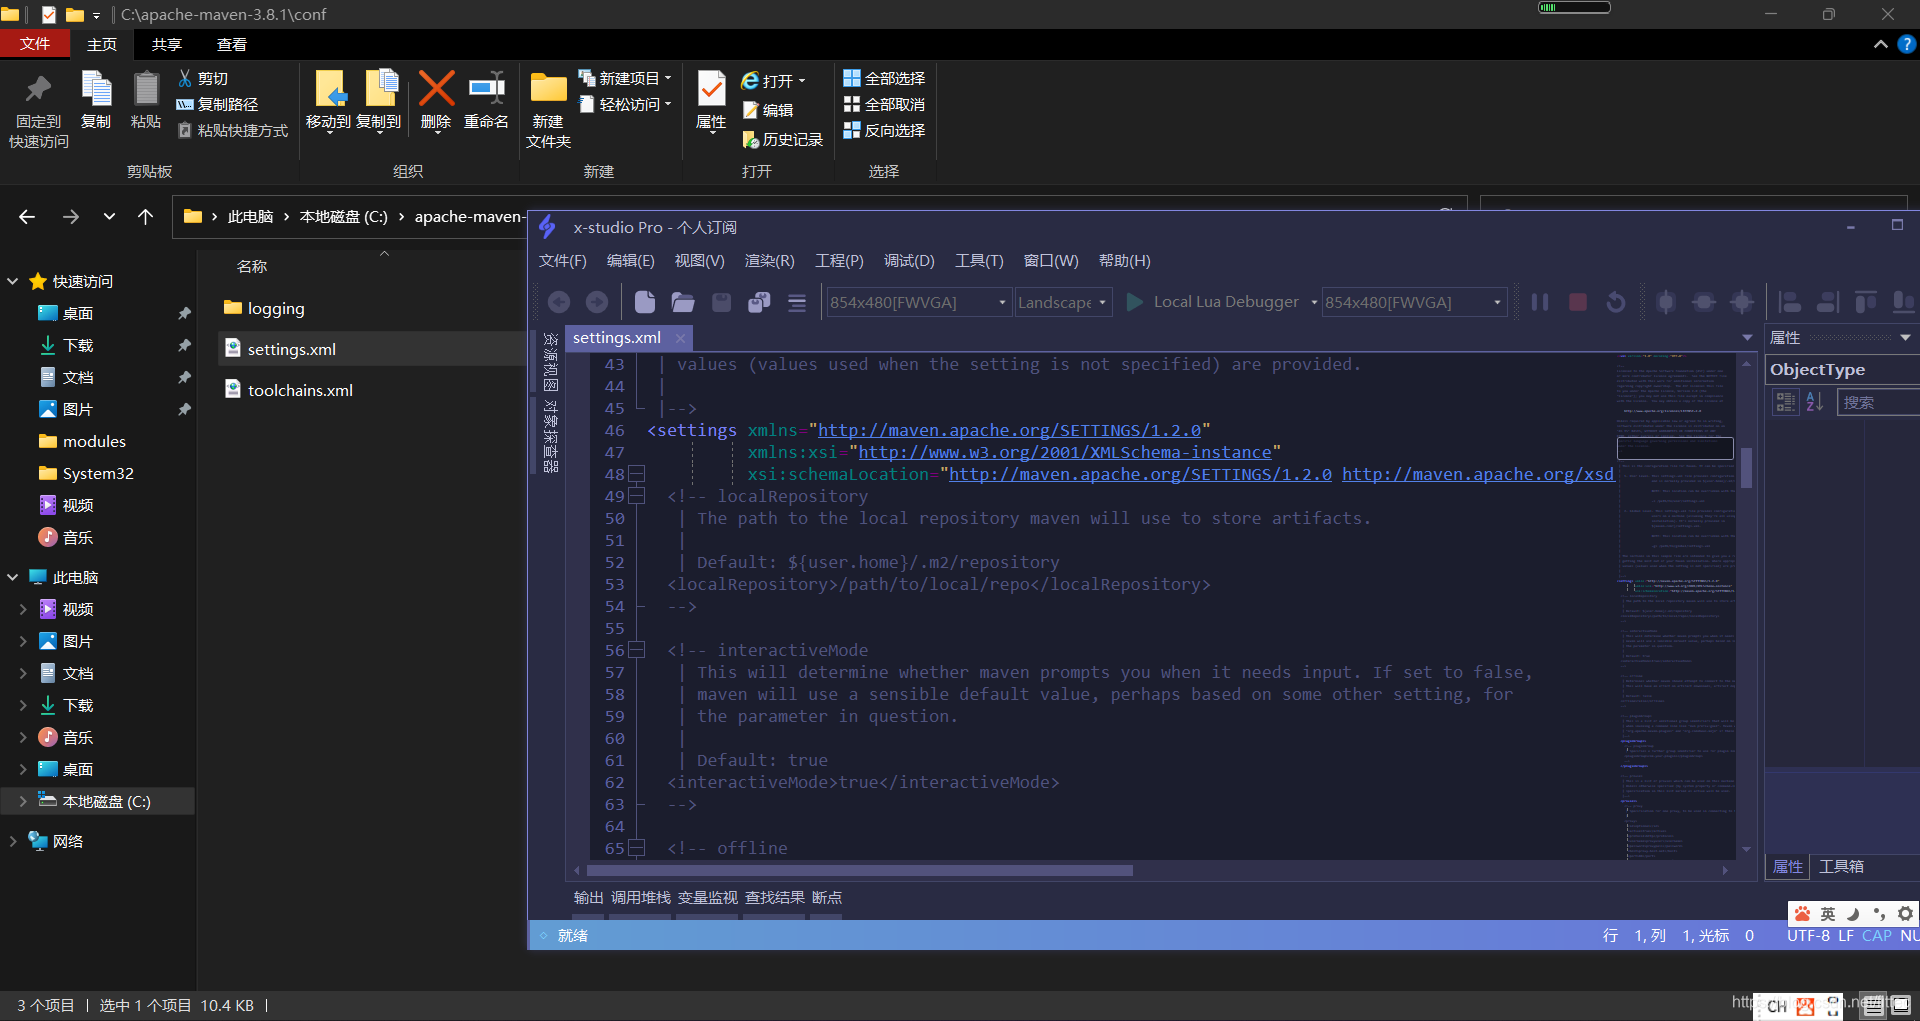Click the navigate forward icon in x-studio toolbar
Screen dimensions: 1920x1021
point(597,302)
